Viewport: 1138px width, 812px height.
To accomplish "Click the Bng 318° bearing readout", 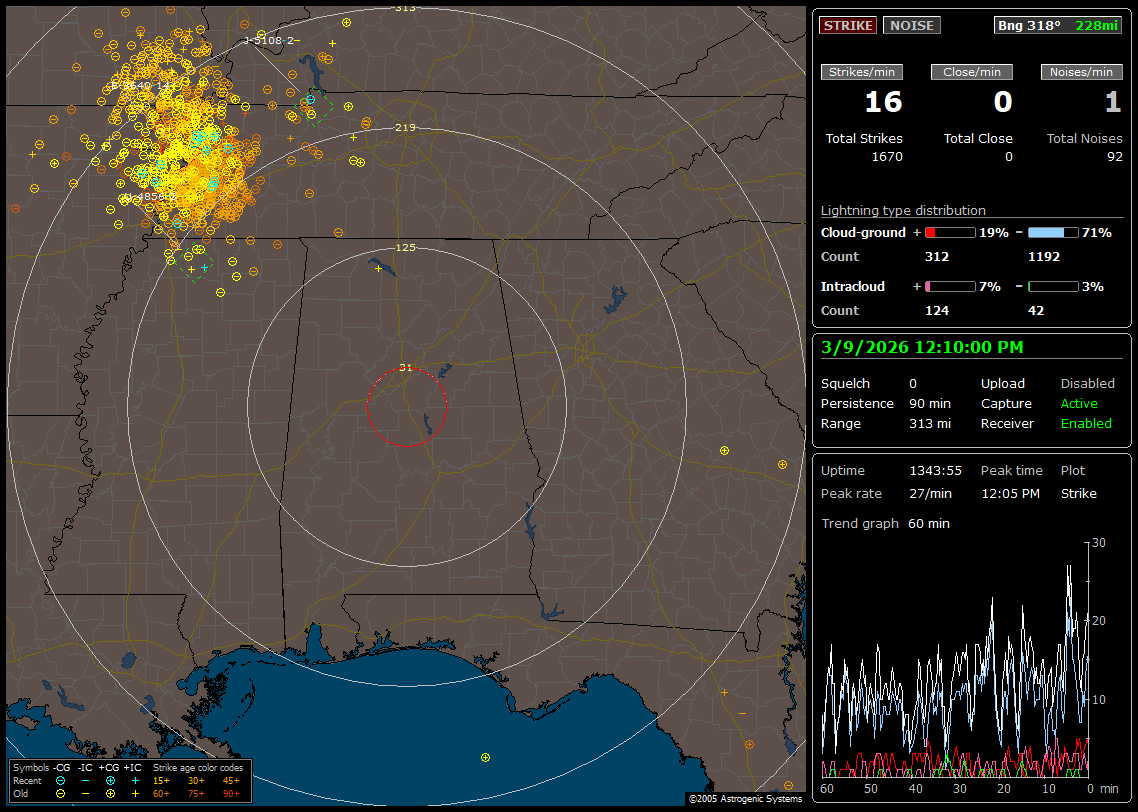I will (x=1028, y=26).
